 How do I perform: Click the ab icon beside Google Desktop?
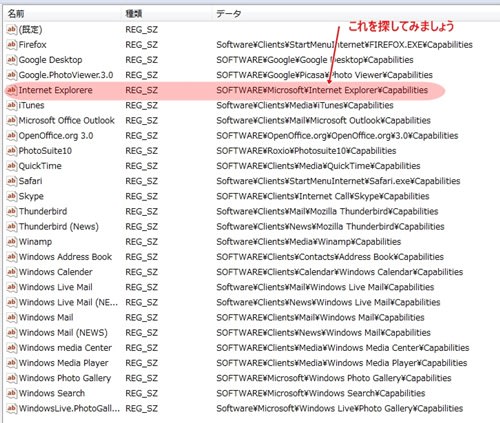pos(11,60)
